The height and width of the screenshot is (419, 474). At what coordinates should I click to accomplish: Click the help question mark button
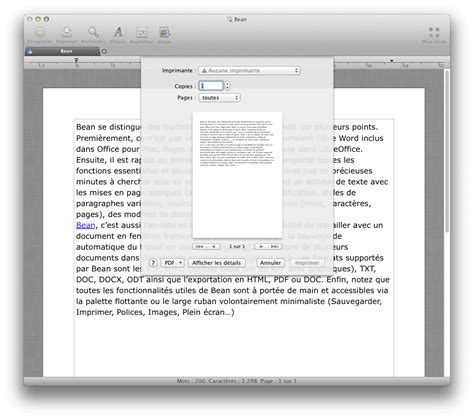(x=153, y=263)
